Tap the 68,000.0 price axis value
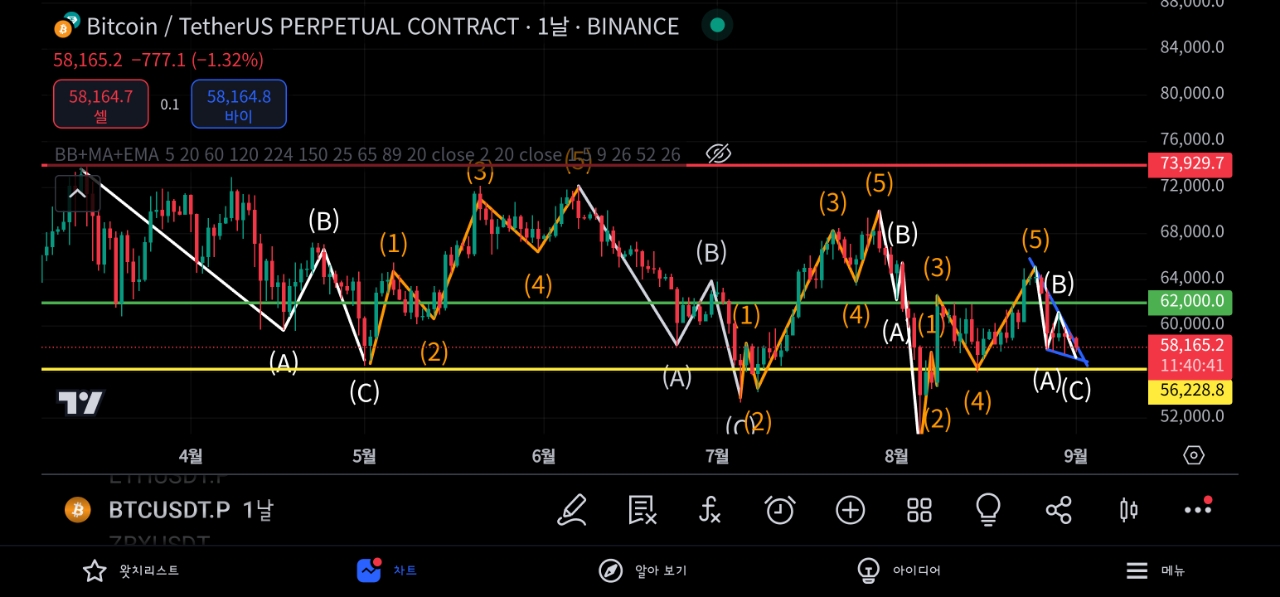 (x=1192, y=231)
